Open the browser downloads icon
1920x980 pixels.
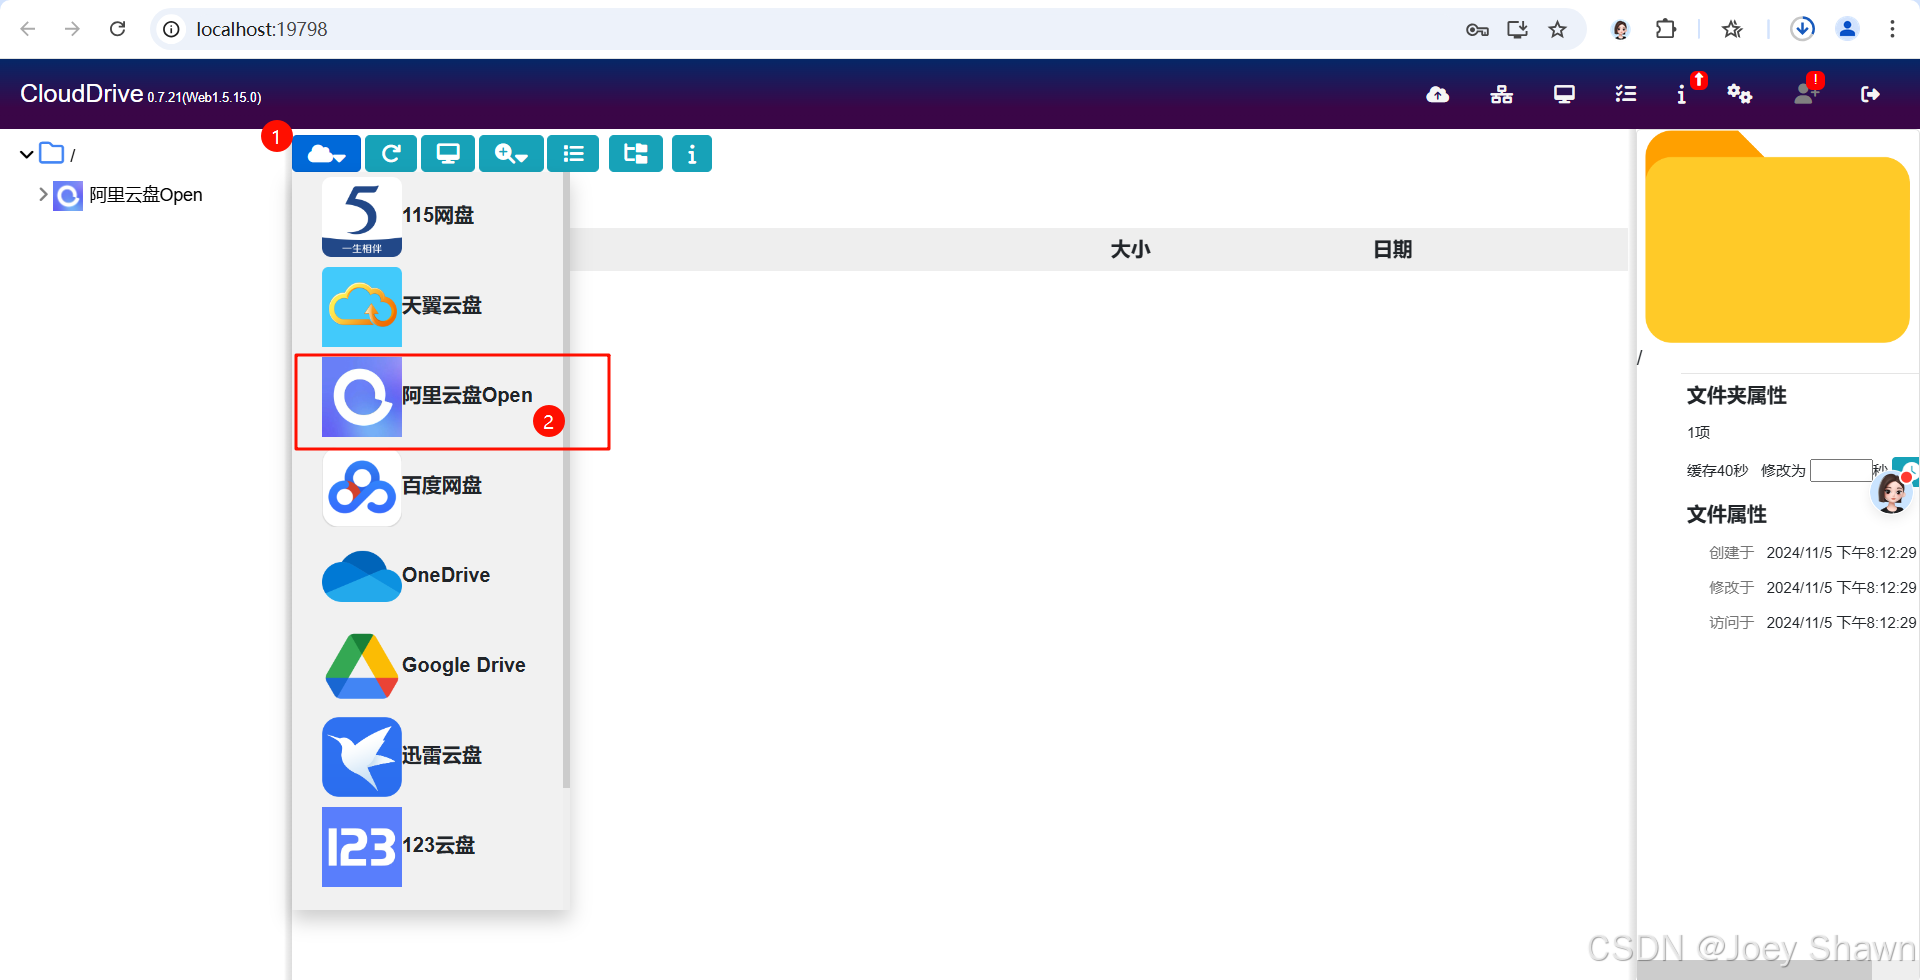click(x=1802, y=29)
